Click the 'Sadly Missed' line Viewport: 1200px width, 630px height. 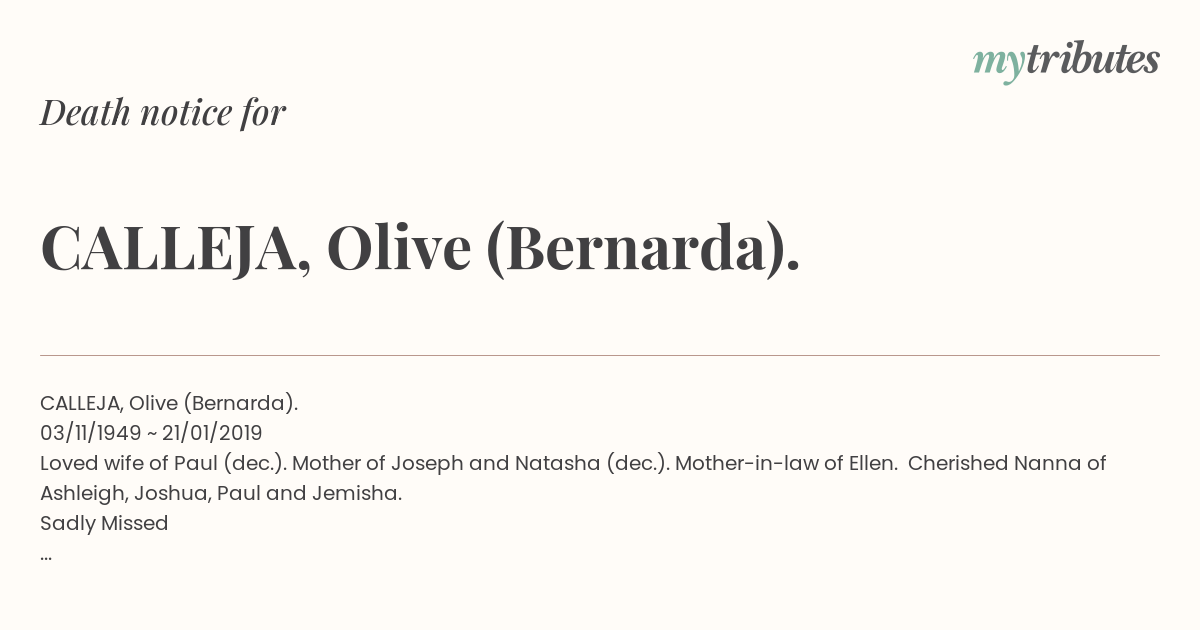point(104,523)
